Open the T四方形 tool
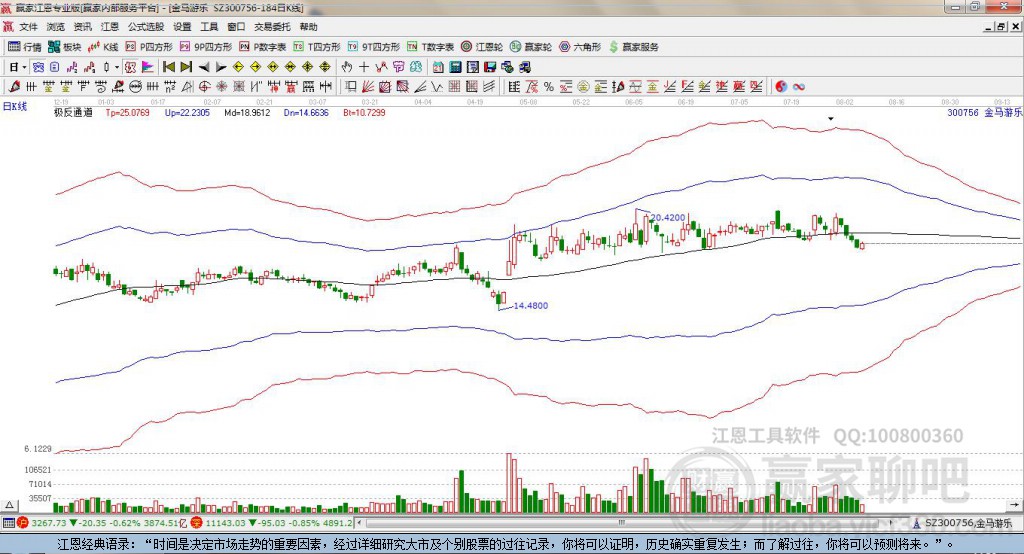The height and width of the screenshot is (554, 1024). point(317,47)
